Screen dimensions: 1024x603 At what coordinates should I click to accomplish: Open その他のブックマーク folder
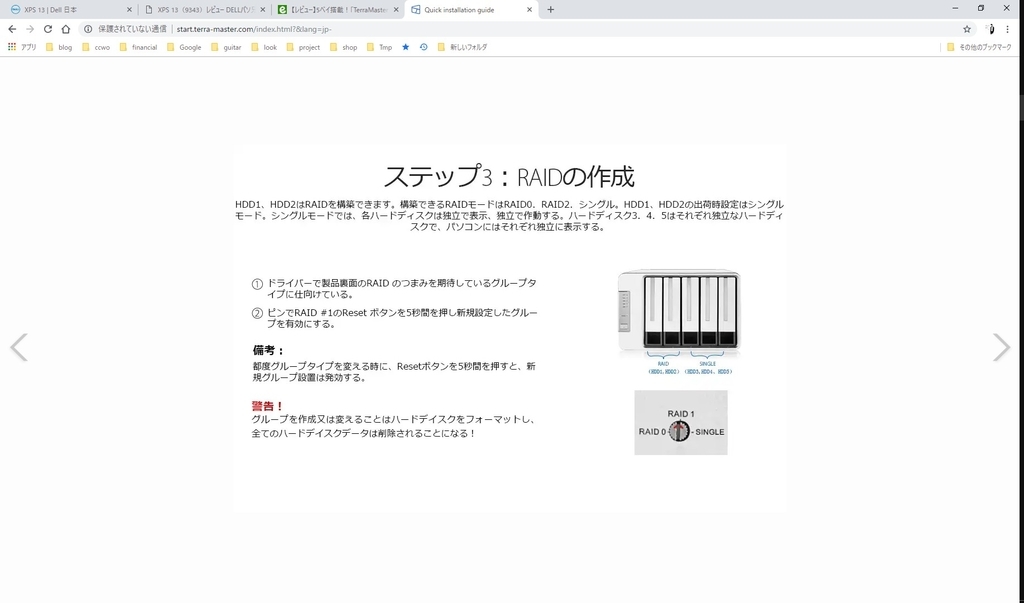979,47
